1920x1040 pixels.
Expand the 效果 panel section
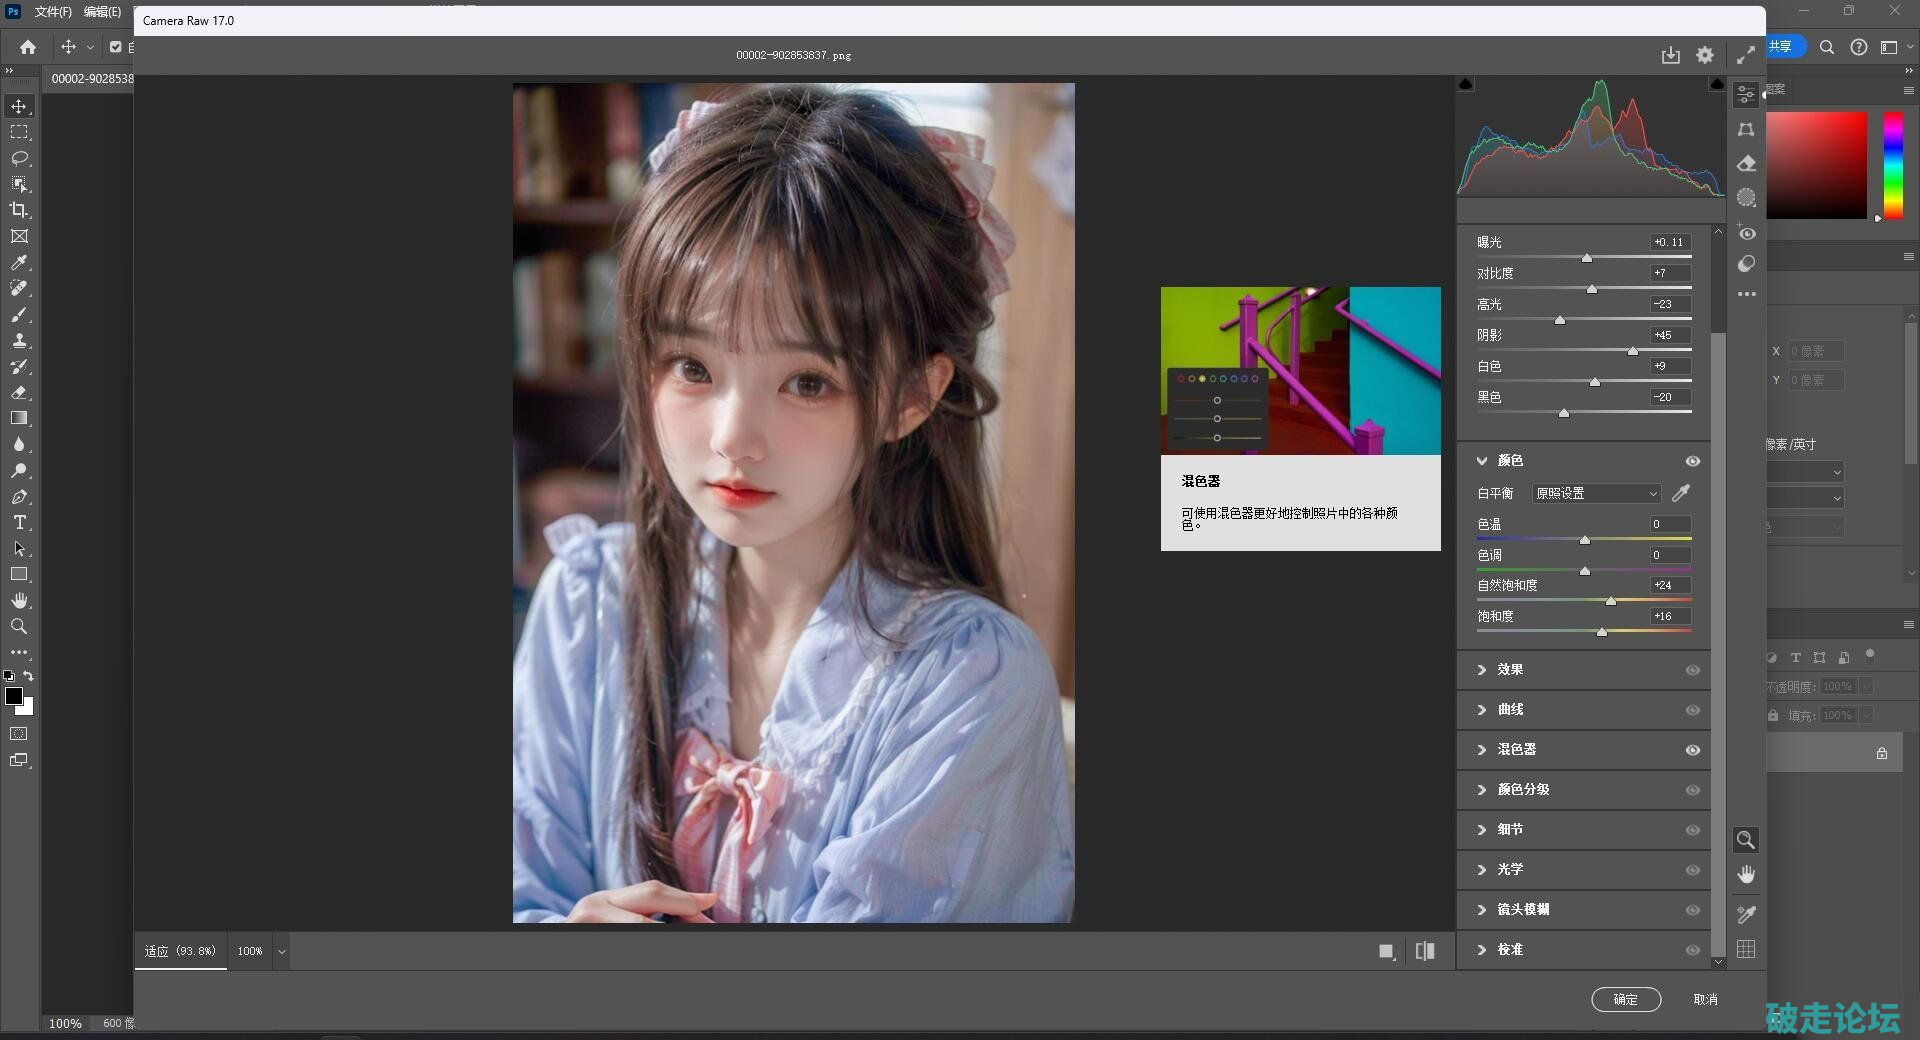pos(1510,670)
